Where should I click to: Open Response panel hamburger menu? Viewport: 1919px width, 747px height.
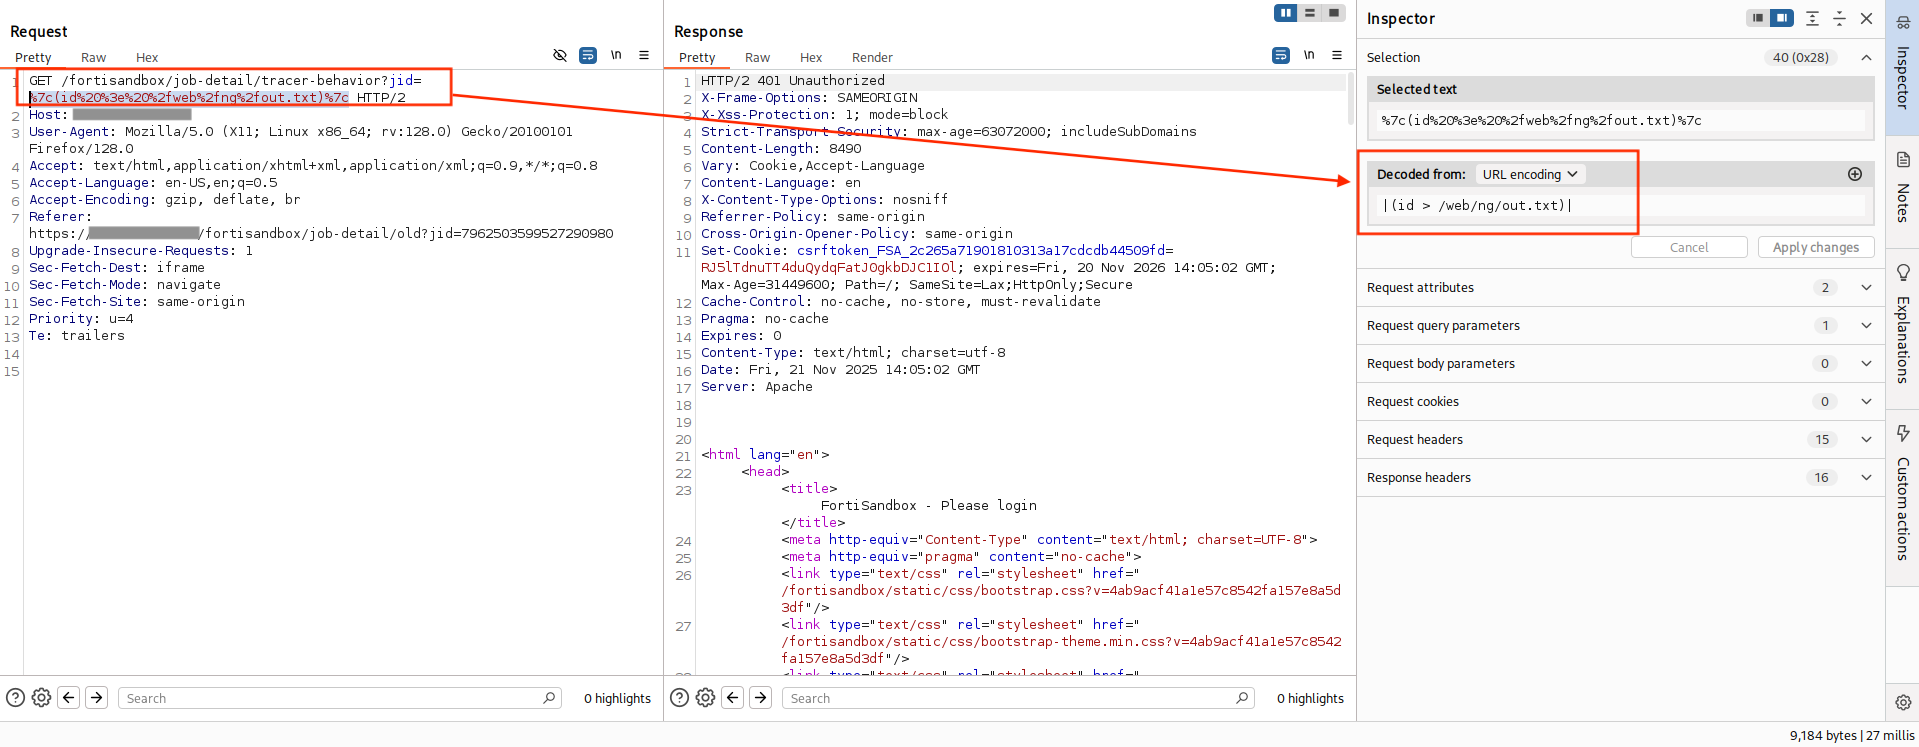pyautogui.click(x=1337, y=56)
